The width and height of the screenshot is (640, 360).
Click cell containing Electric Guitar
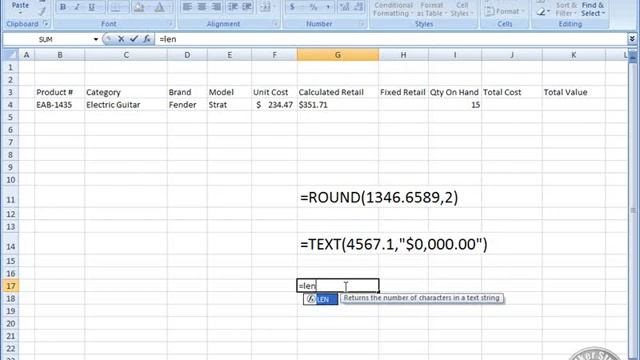tap(126, 105)
